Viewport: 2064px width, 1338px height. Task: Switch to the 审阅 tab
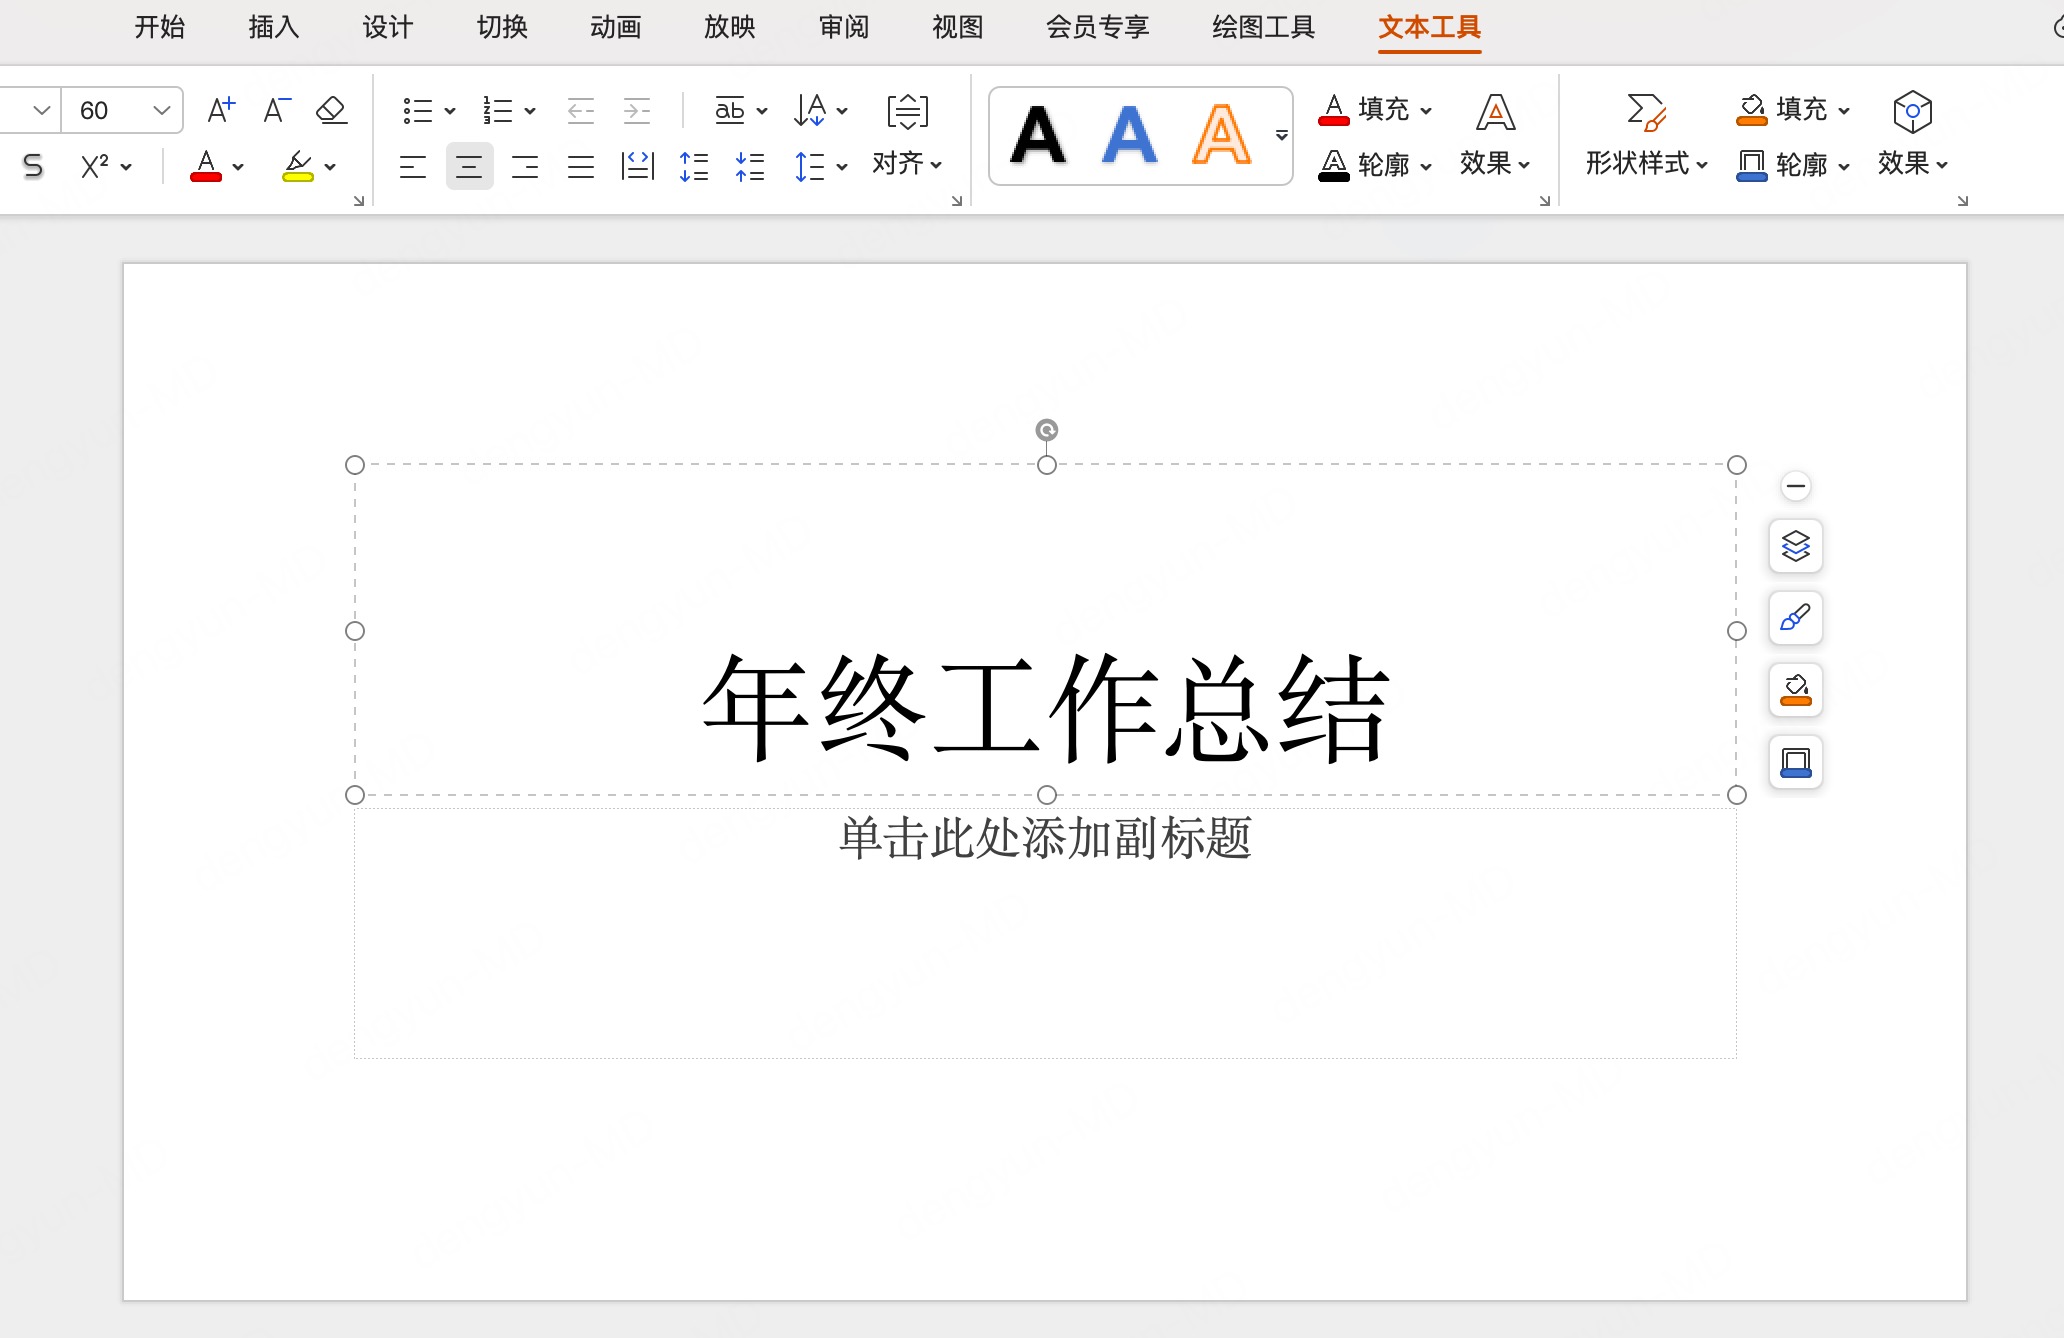click(x=844, y=27)
